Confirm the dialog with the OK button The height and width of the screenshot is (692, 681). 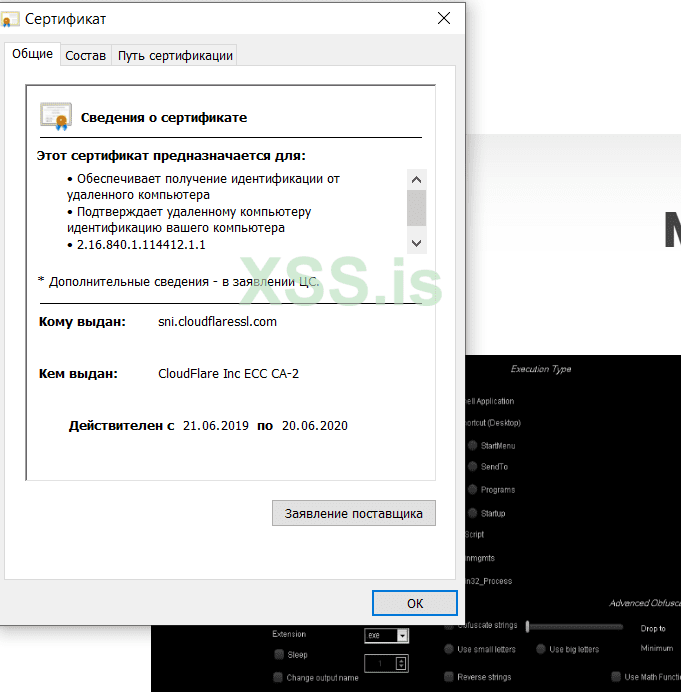pyautogui.click(x=415, y=603)
